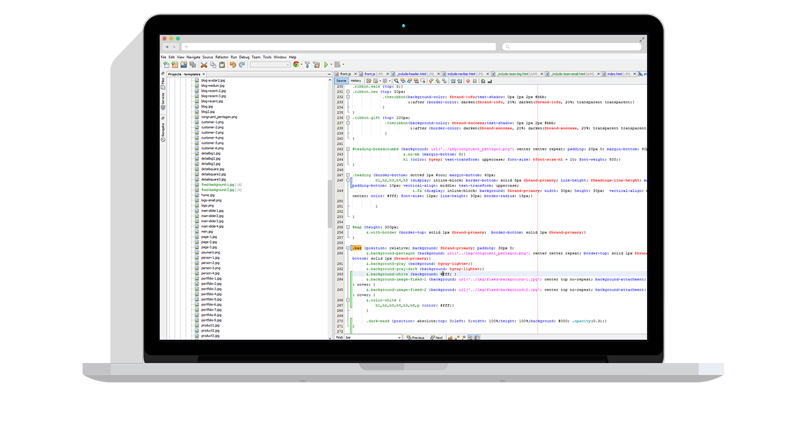Click the New File toolbar icon
Screen dimensions: 800x440
pyautogui.click(x=166, y=64)
